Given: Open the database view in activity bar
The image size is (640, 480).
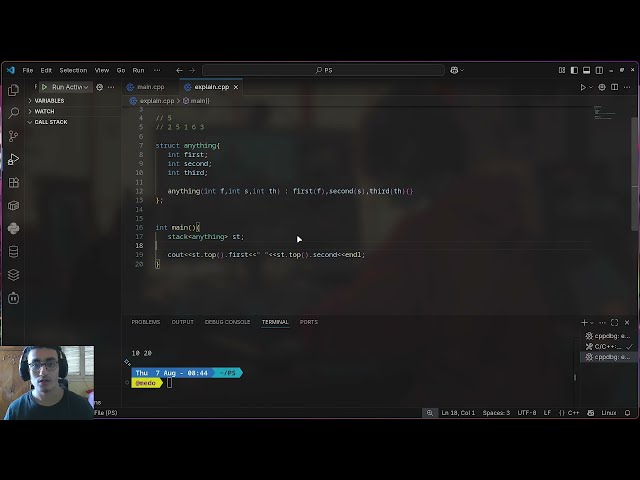Looking at the screenshot, I should (x=13, y=252).
